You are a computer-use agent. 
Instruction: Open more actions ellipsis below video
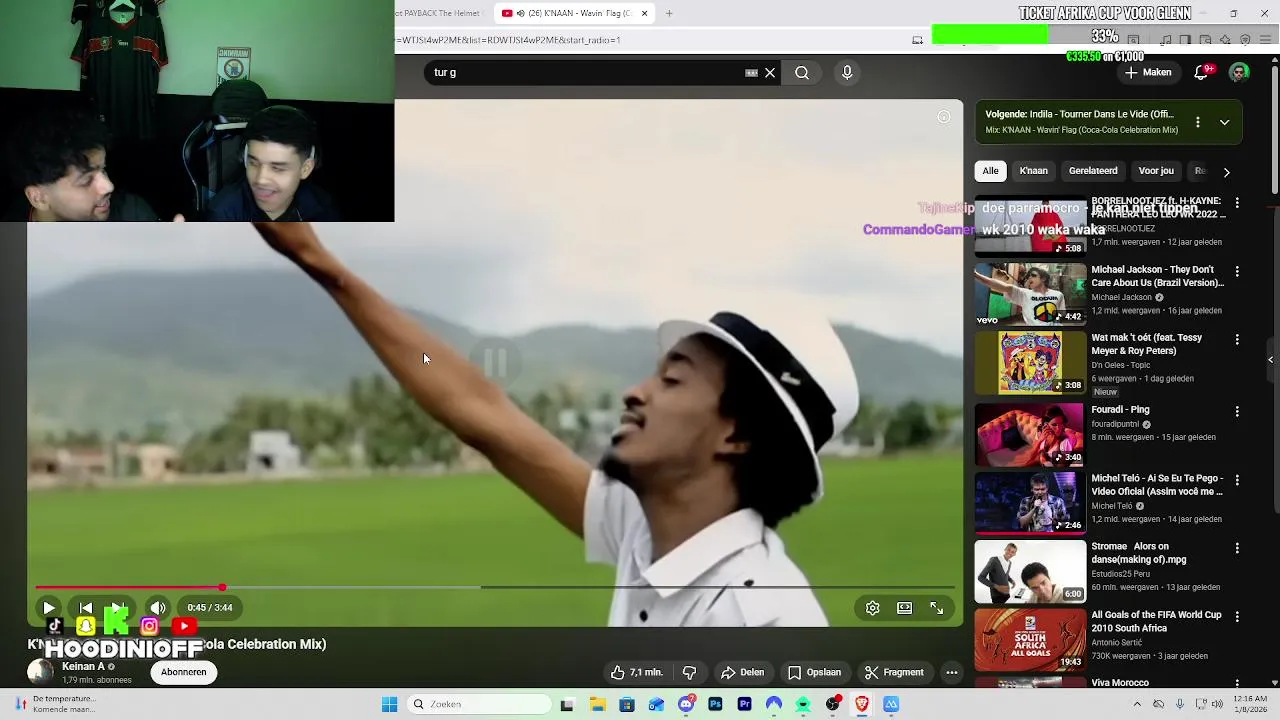tap(951, 672)
